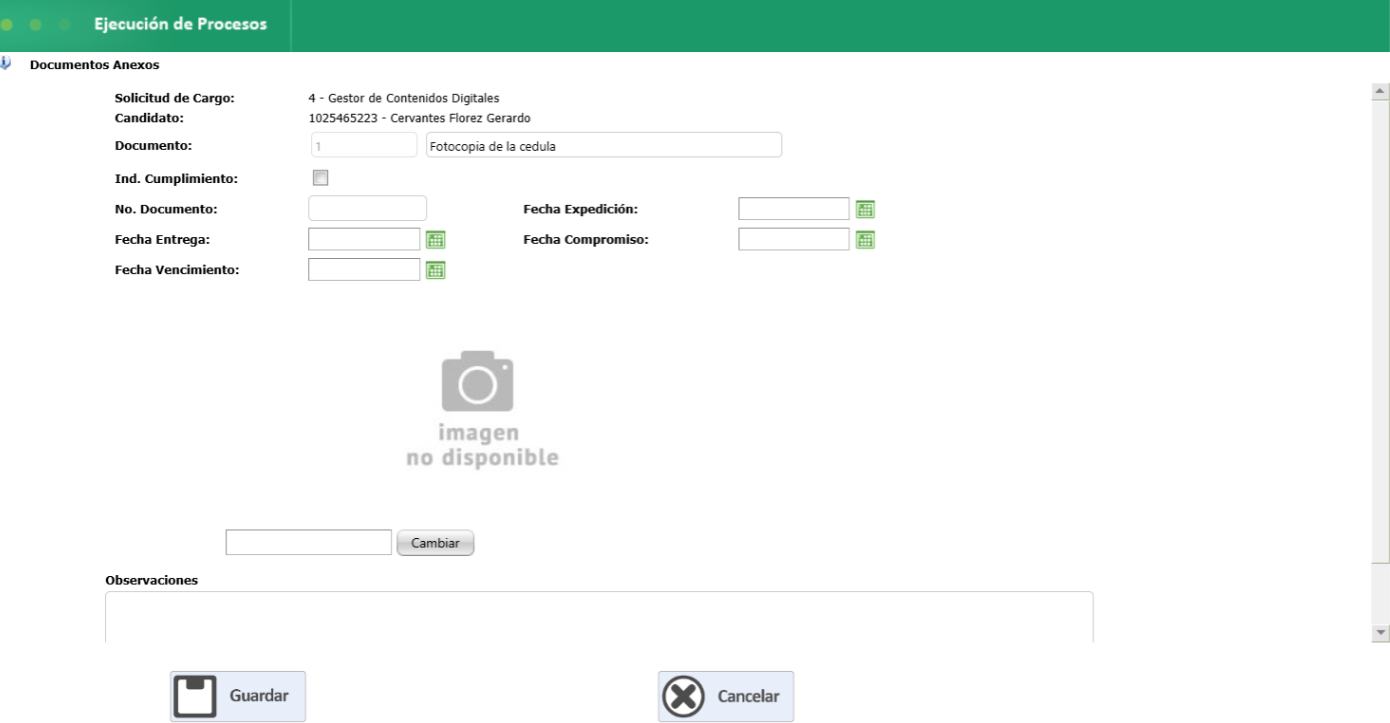Click '4 - Gestor de Contenidos Digitales' text
Viewport: 1390px width, 723px height.
tap(404, 98)
